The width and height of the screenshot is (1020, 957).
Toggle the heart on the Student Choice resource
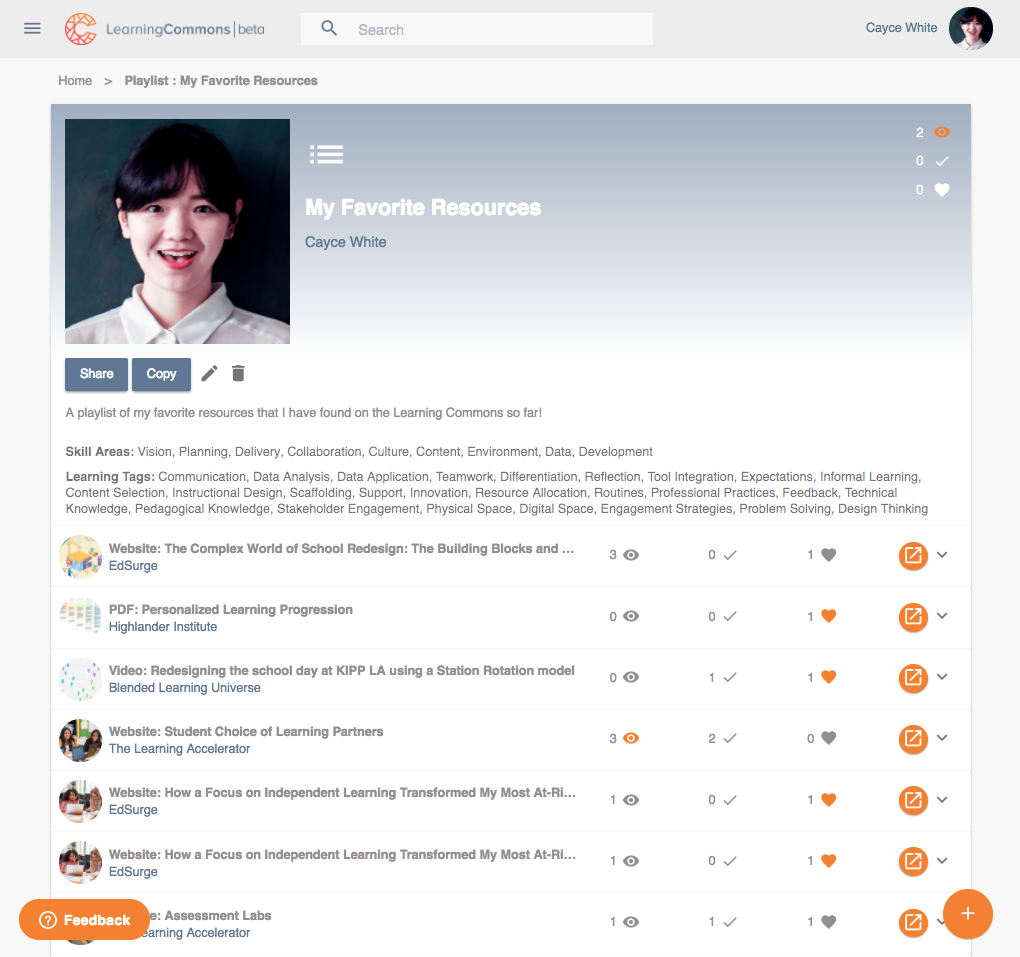coord(828,738)
